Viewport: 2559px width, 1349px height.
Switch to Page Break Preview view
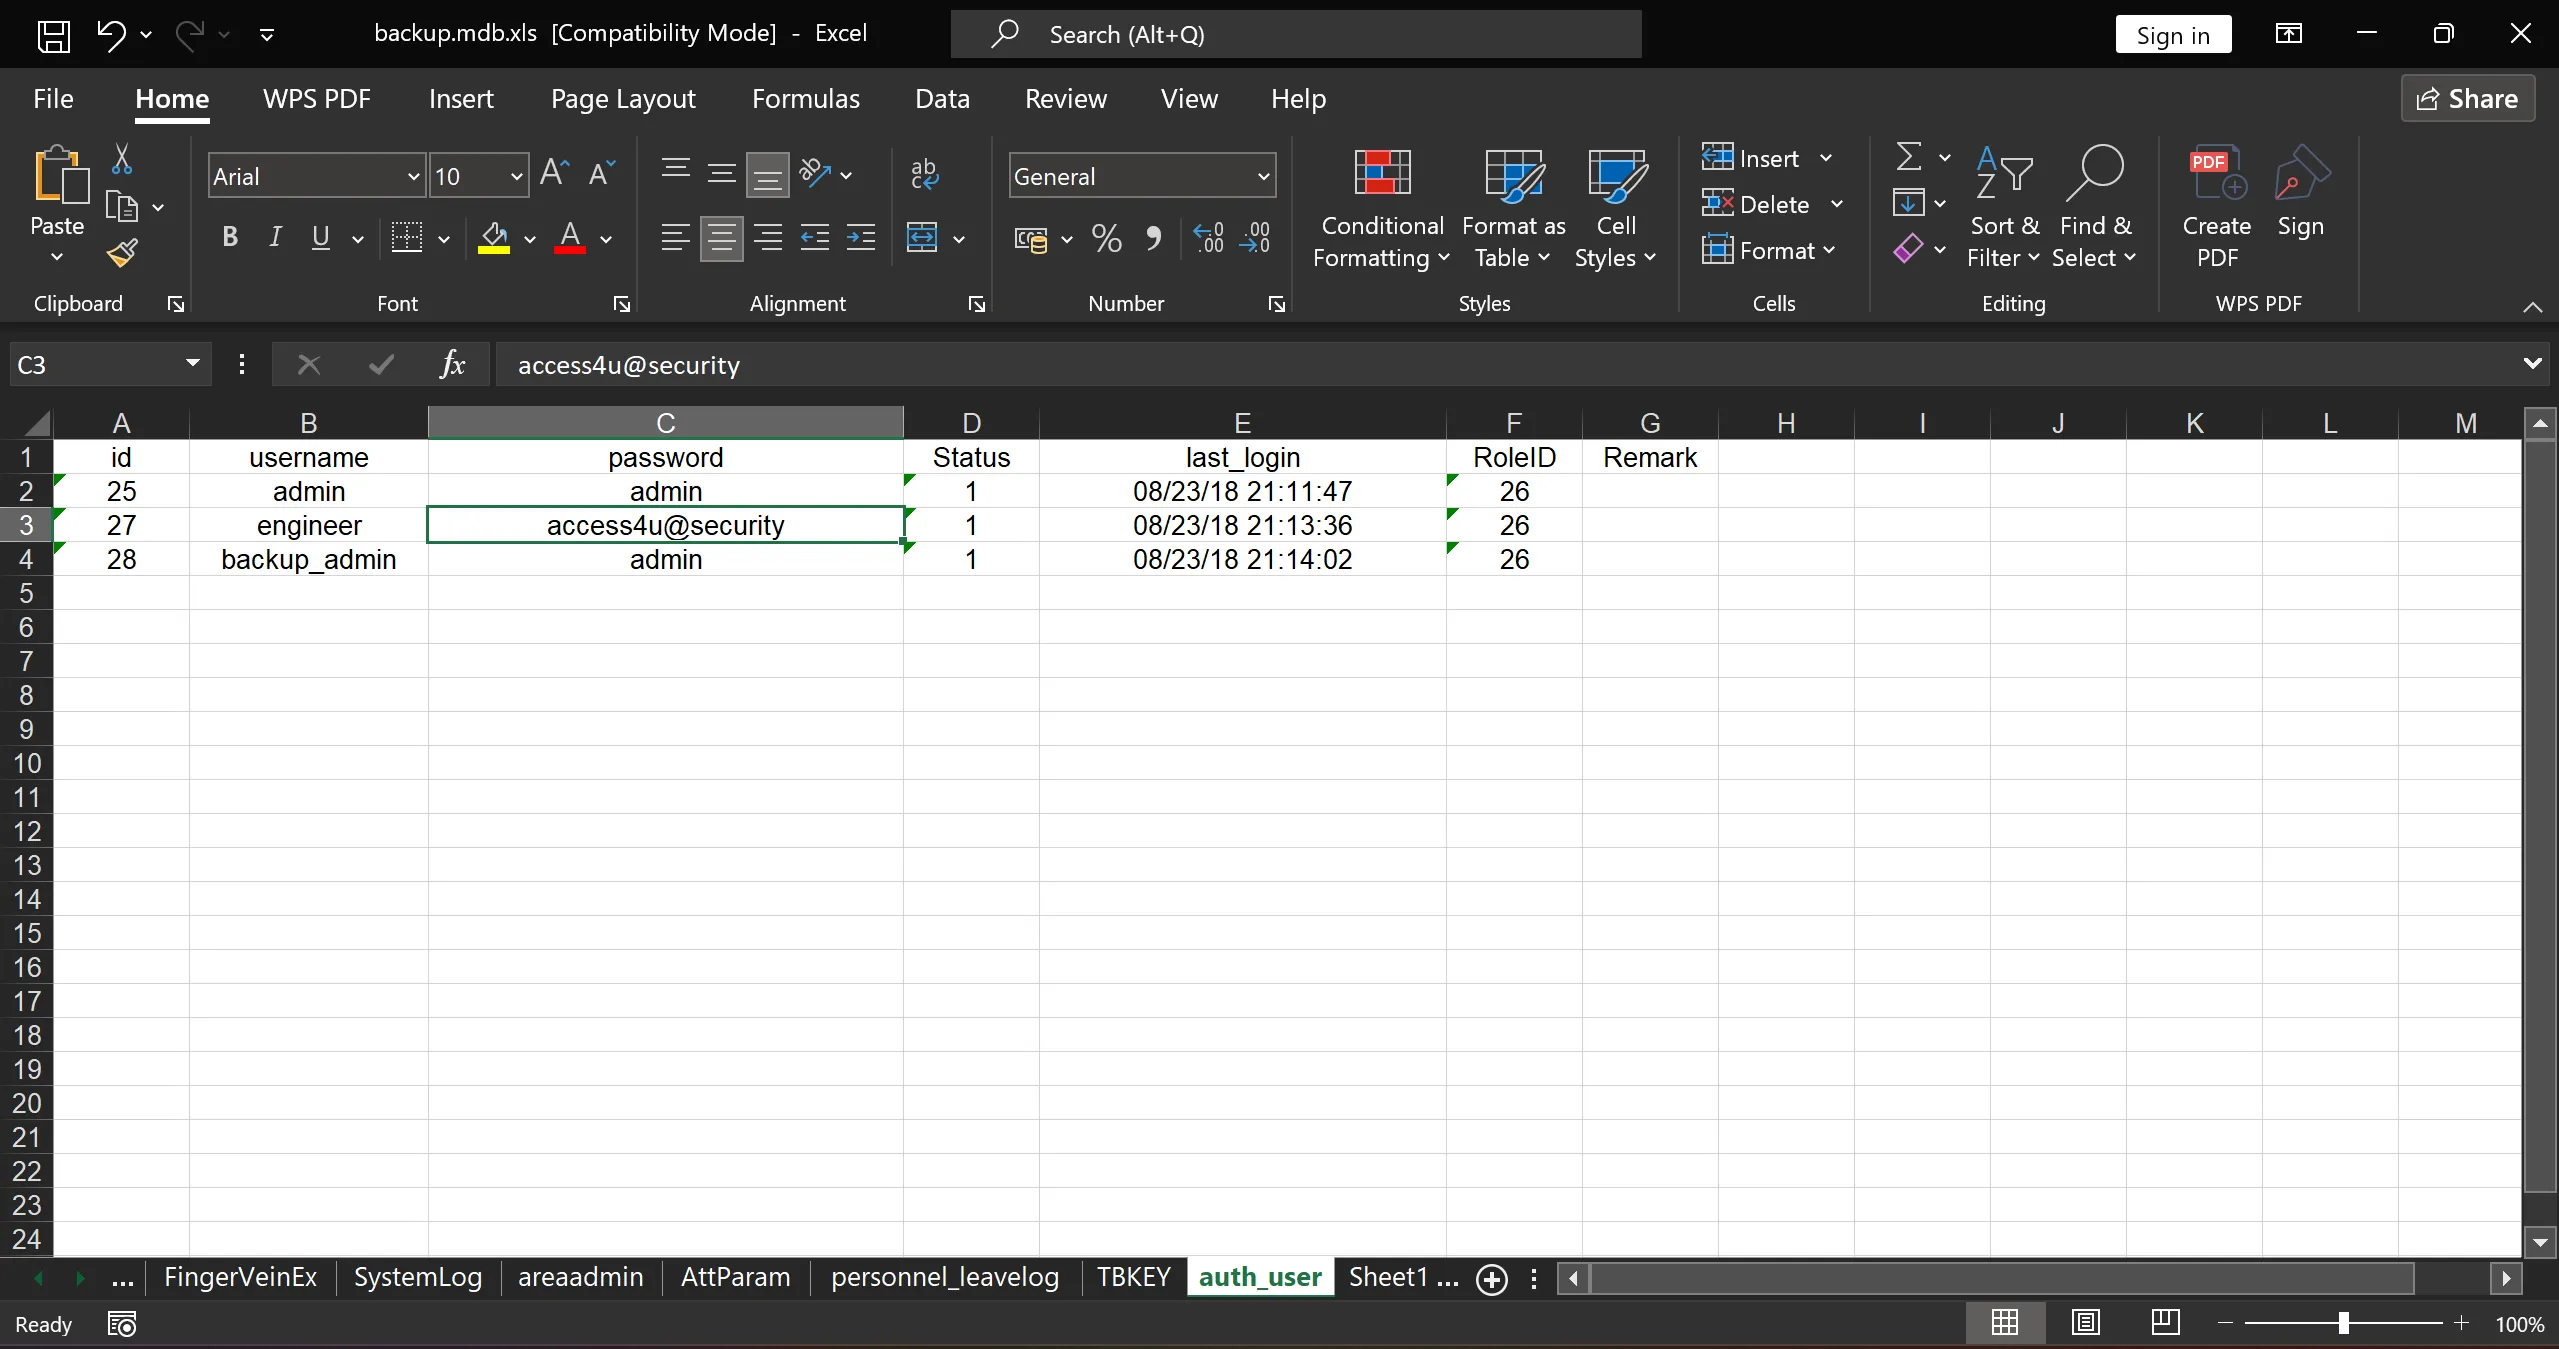2164,1323
